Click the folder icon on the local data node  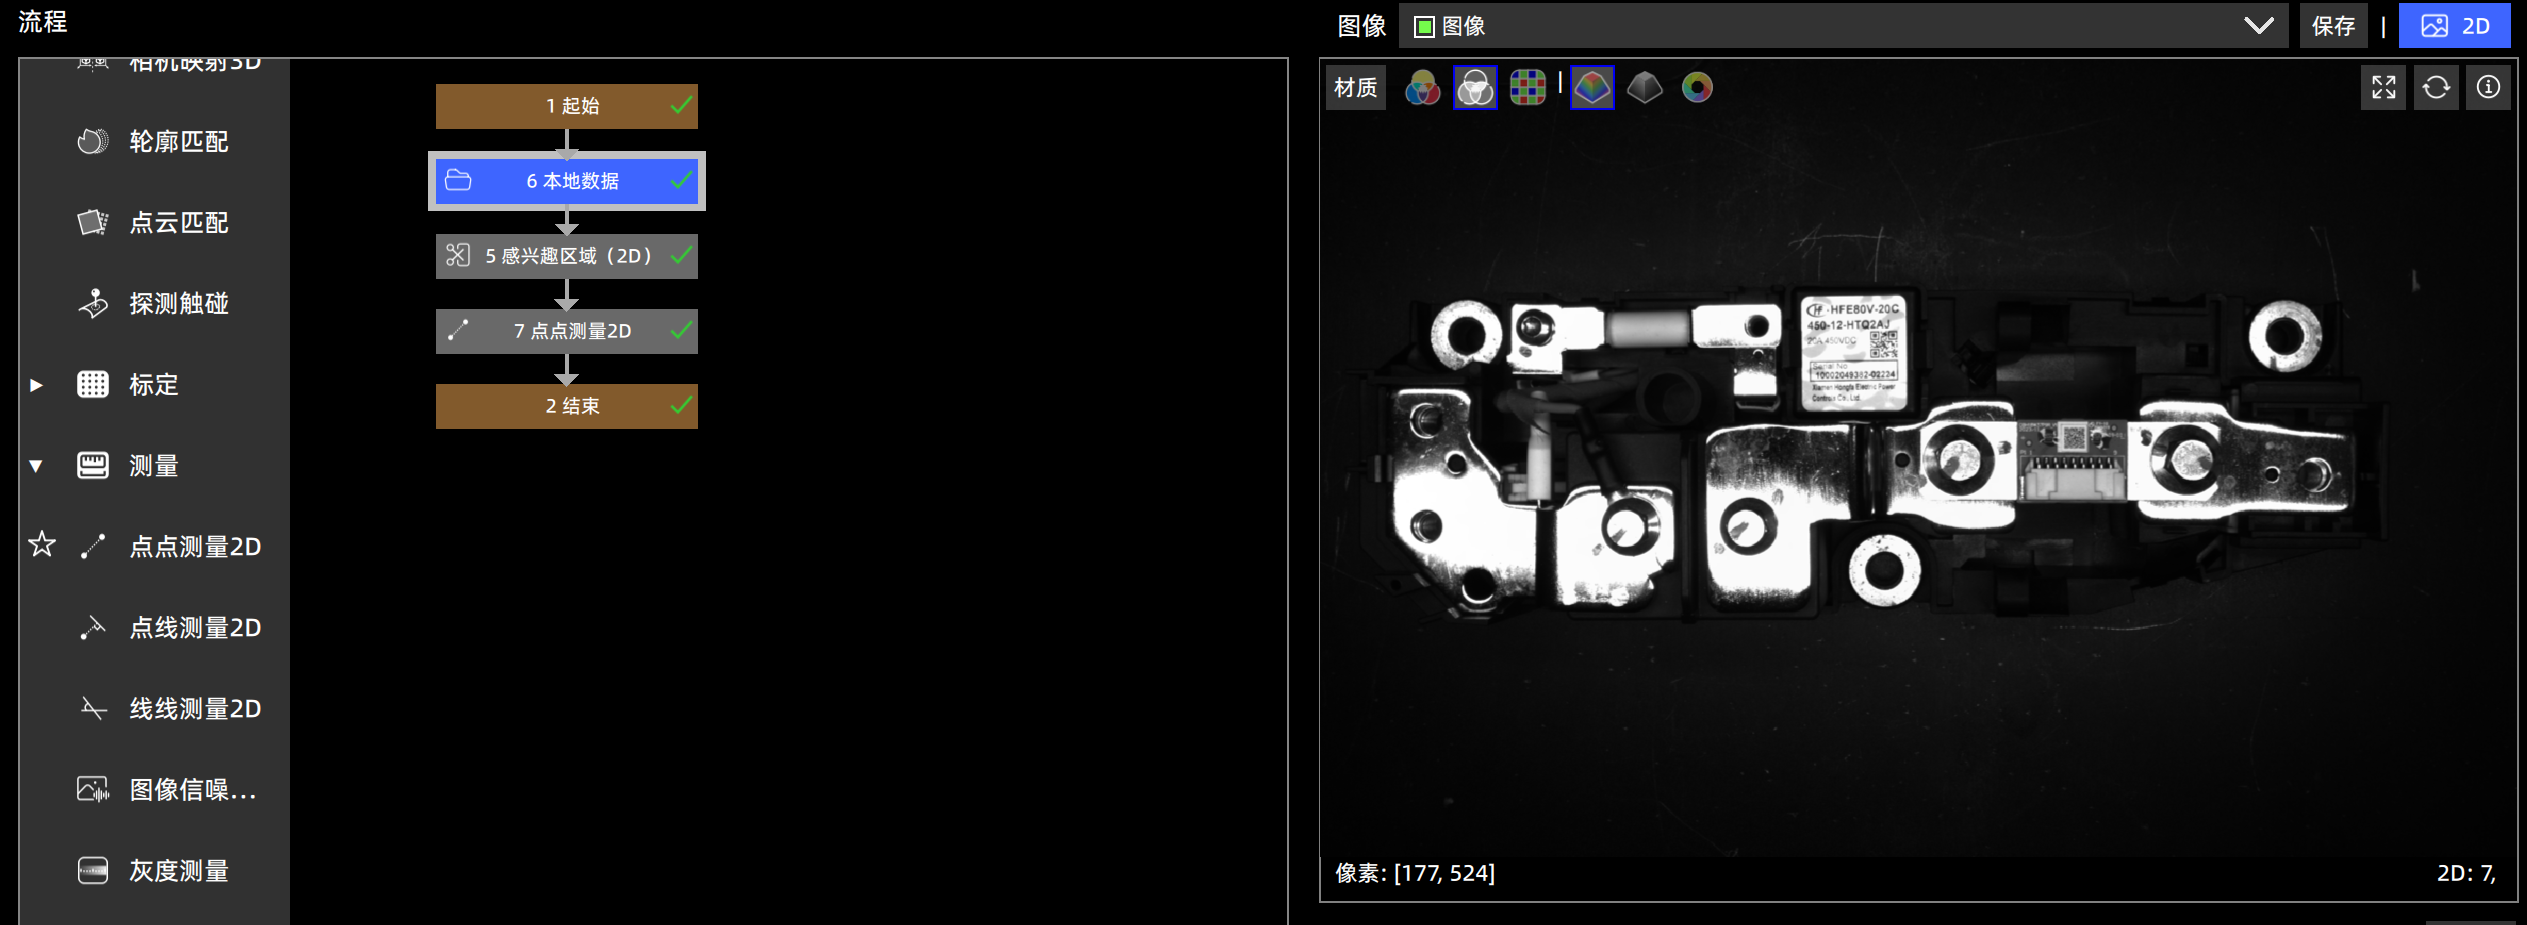pyautogui.click(x=458, y=180)
